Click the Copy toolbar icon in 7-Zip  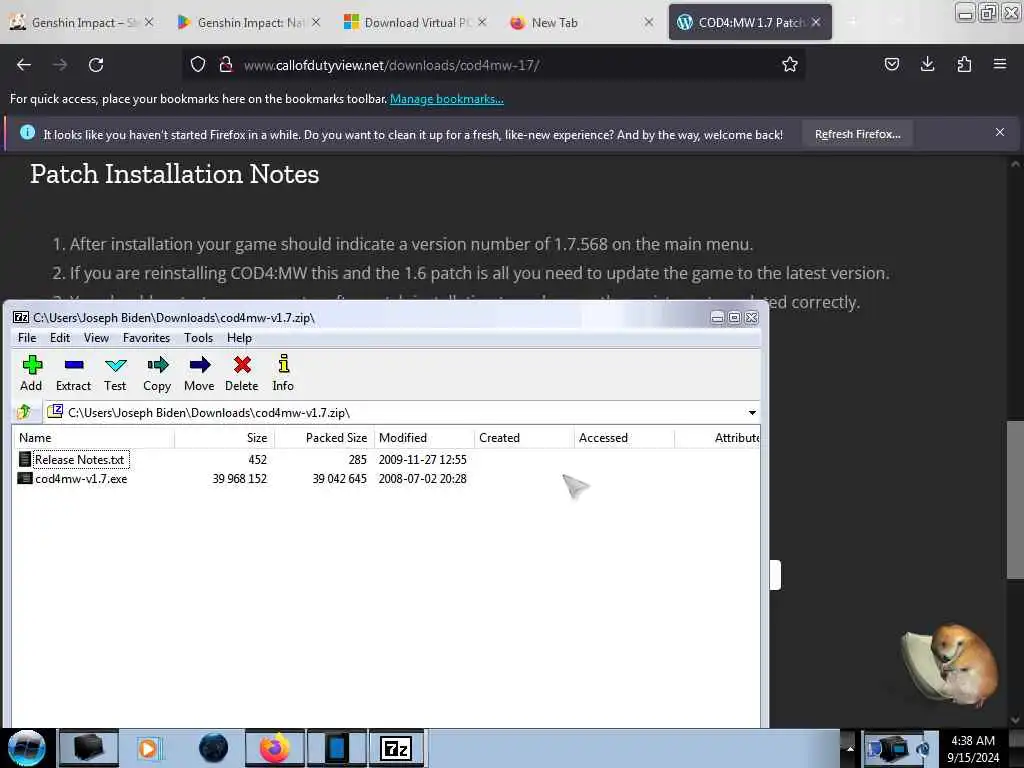tap(157, 373)
